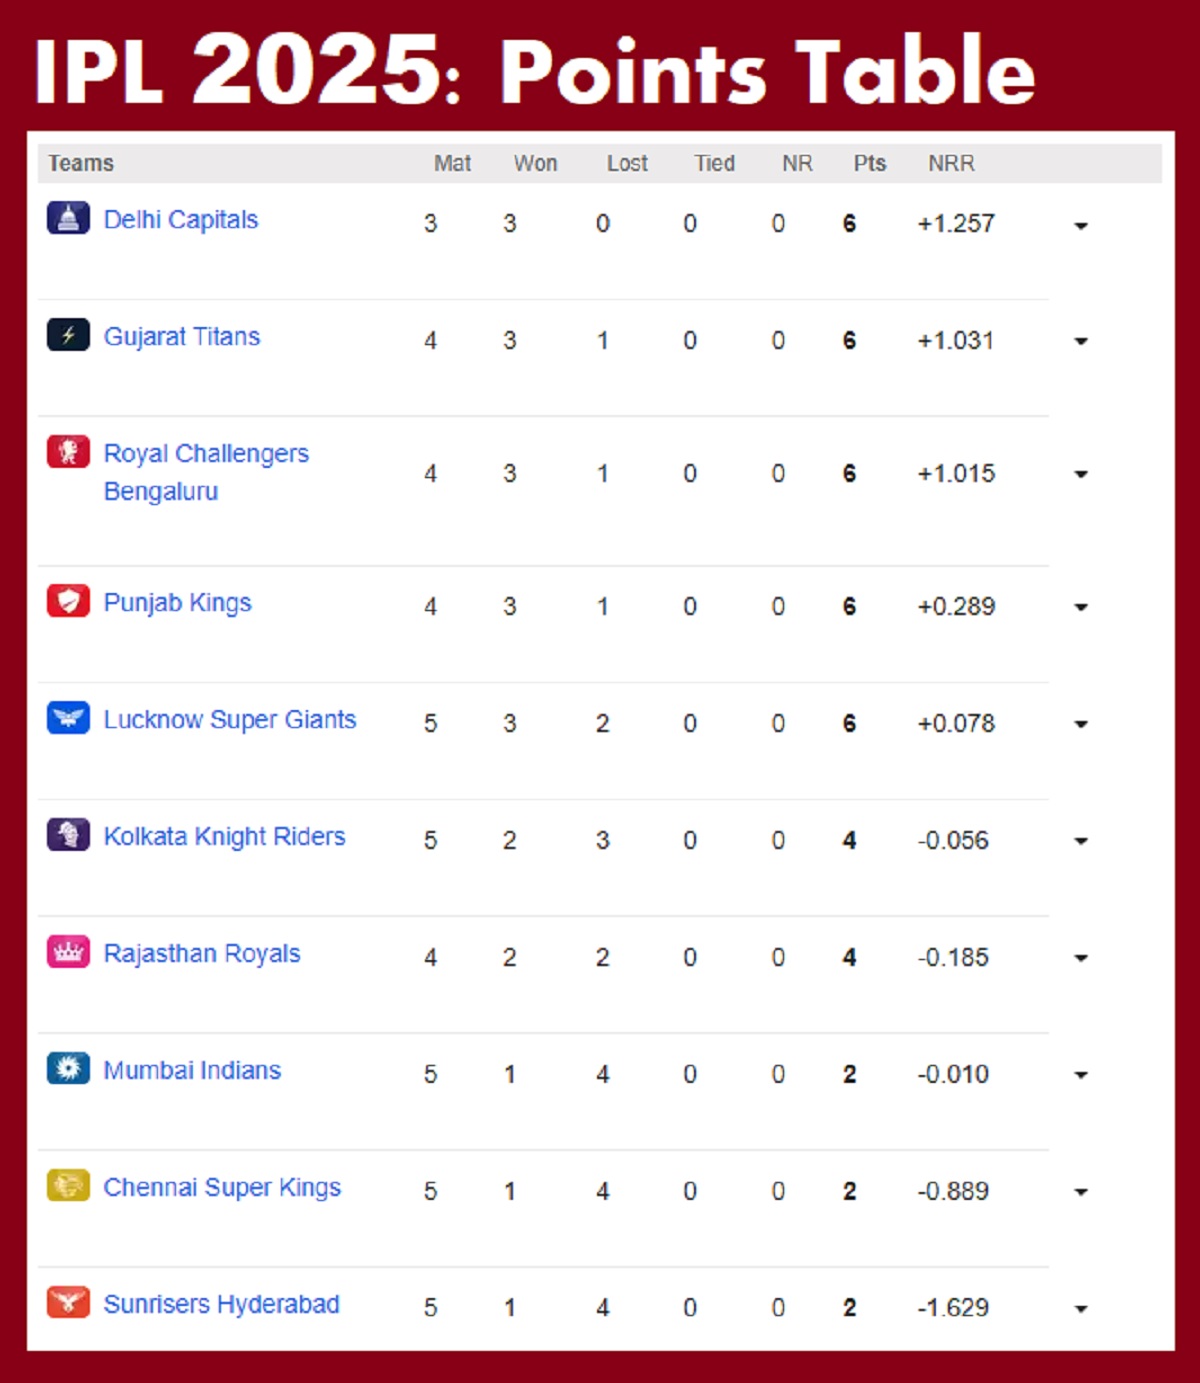Image resolution: width=1200 pixels, height=1383 pixels.
Task: Click the Punjab Kings team logo icon
Action: [68, 601]
